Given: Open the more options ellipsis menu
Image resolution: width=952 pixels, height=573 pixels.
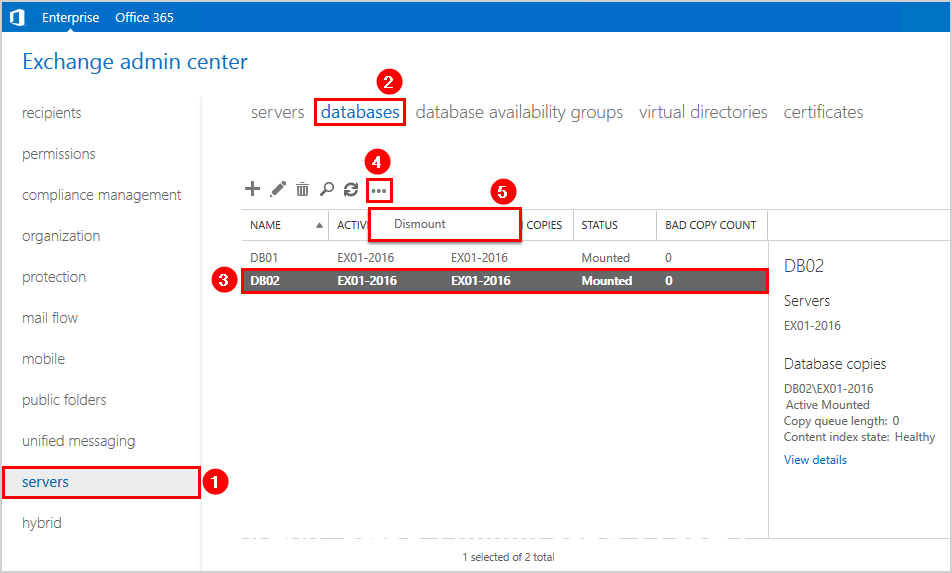Looking at the screenshot, I should coord(379,191).
